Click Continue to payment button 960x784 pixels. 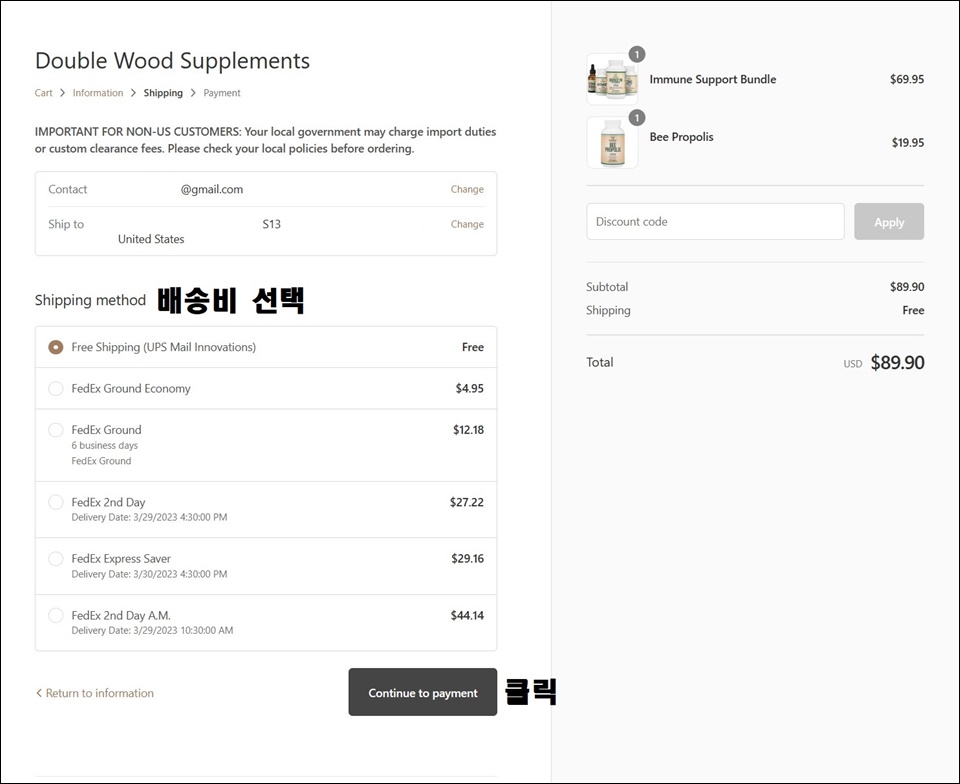422,692
